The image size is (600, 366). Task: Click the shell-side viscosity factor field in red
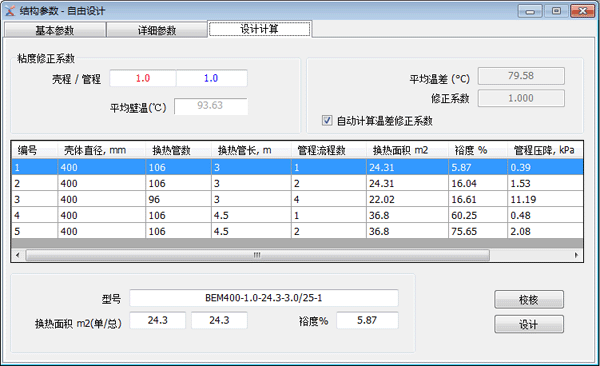143,78
